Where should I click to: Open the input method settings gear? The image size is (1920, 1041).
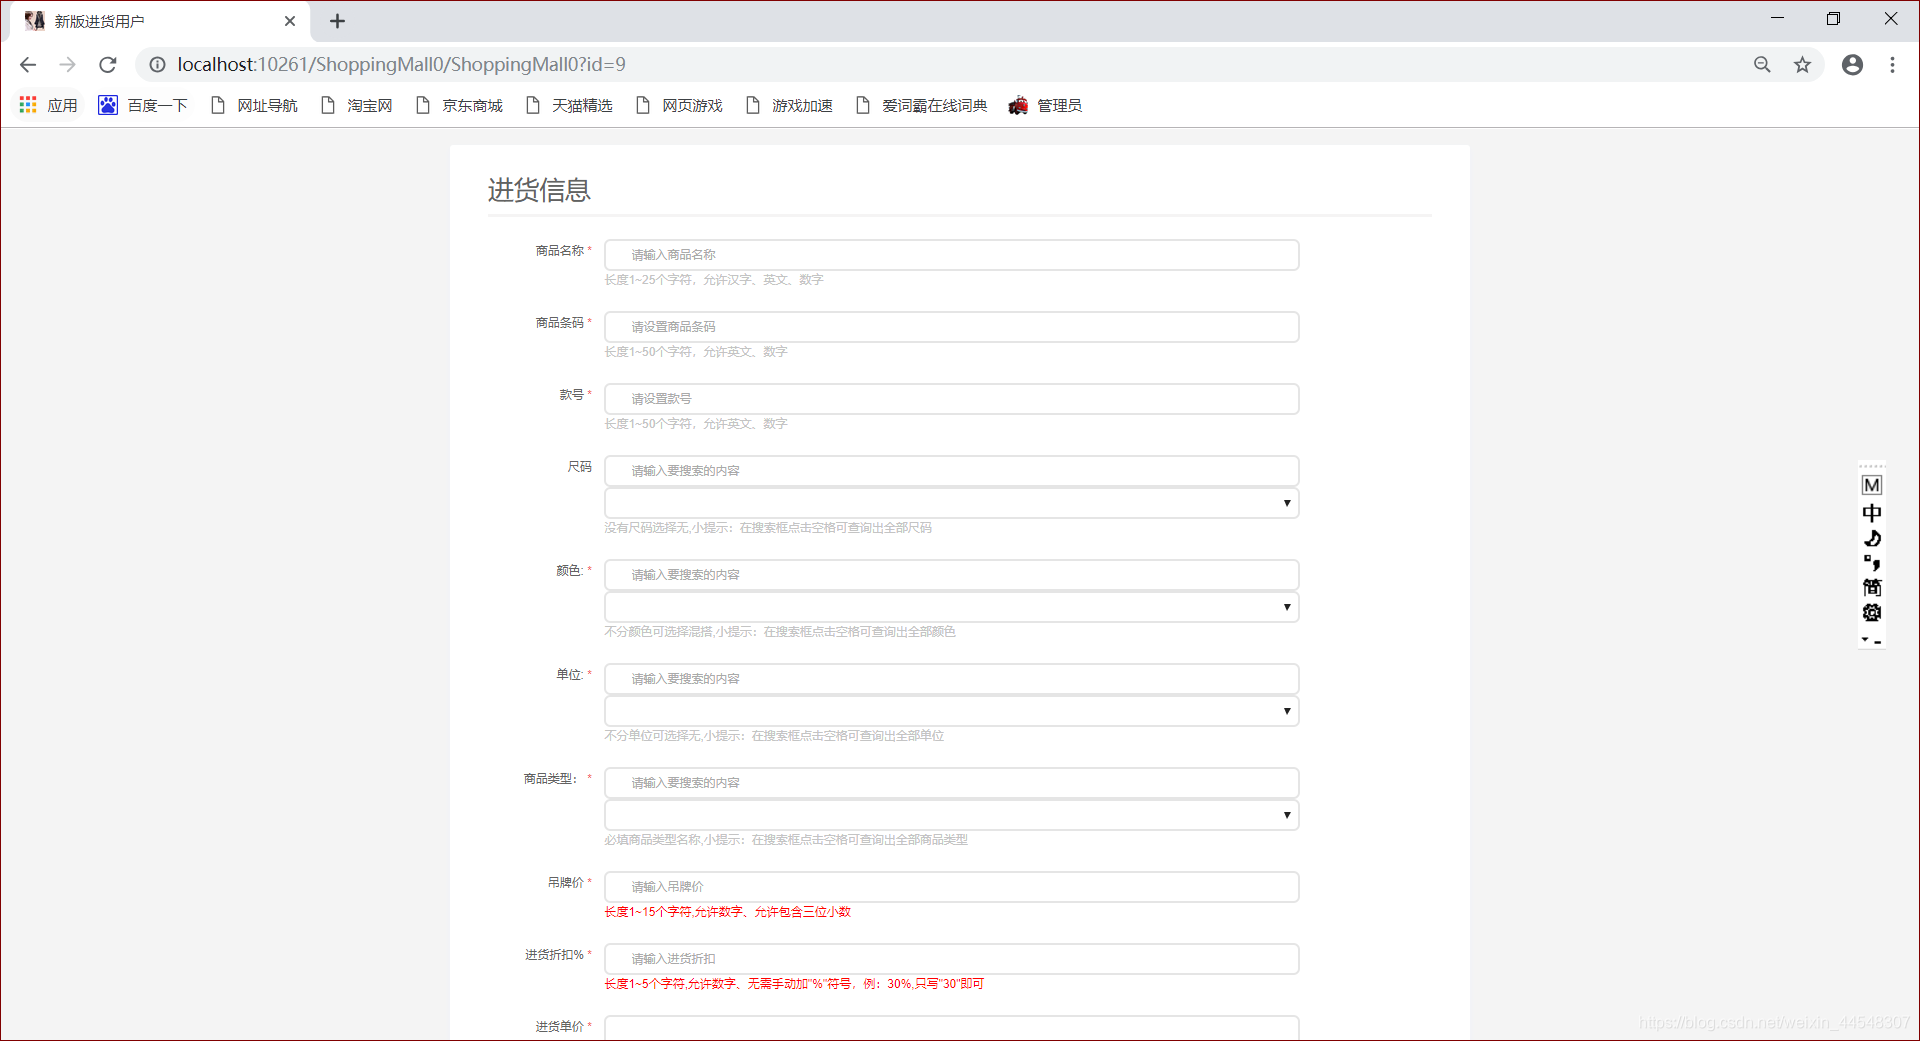tap(1872, 613)
